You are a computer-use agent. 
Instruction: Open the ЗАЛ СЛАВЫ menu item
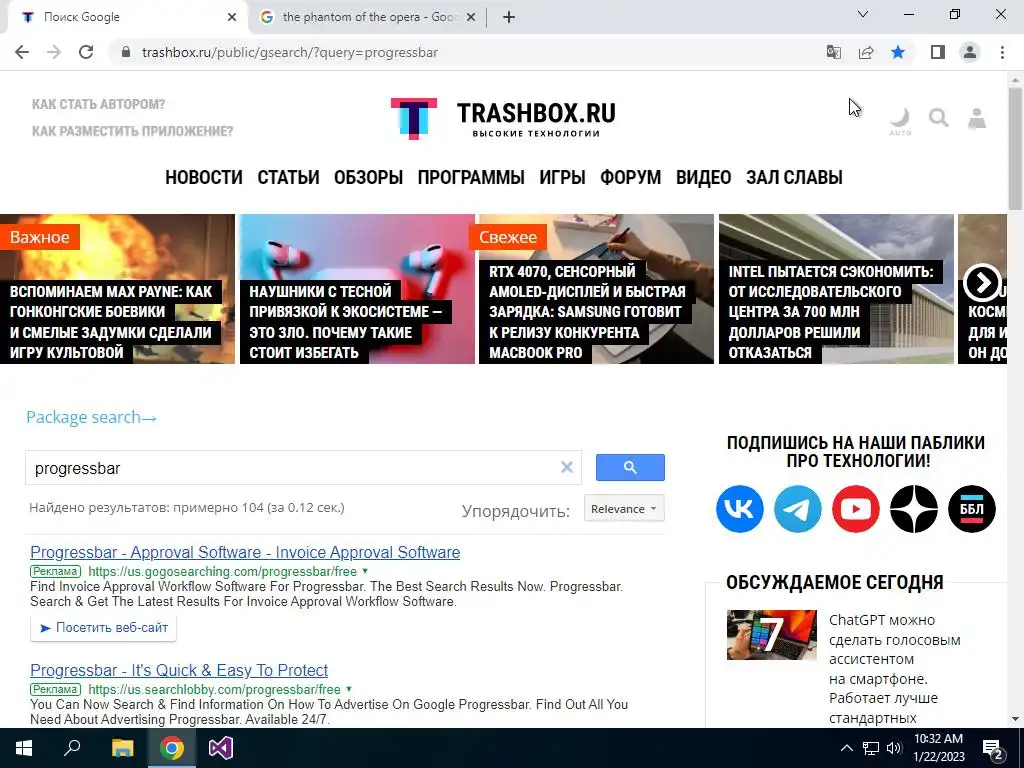(x=794, y=178)
